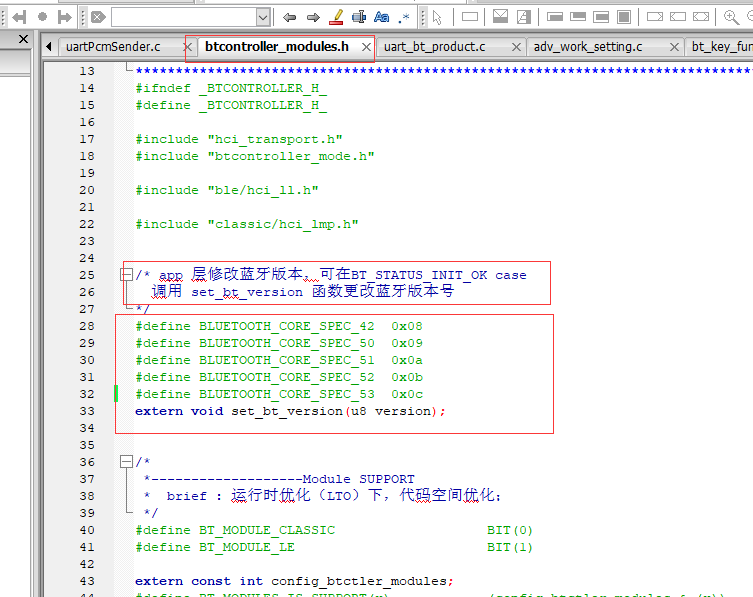Click the second window layout icon
Image resolution: width=753 pixels, height=597 pixels.
(x=578, y=17)
